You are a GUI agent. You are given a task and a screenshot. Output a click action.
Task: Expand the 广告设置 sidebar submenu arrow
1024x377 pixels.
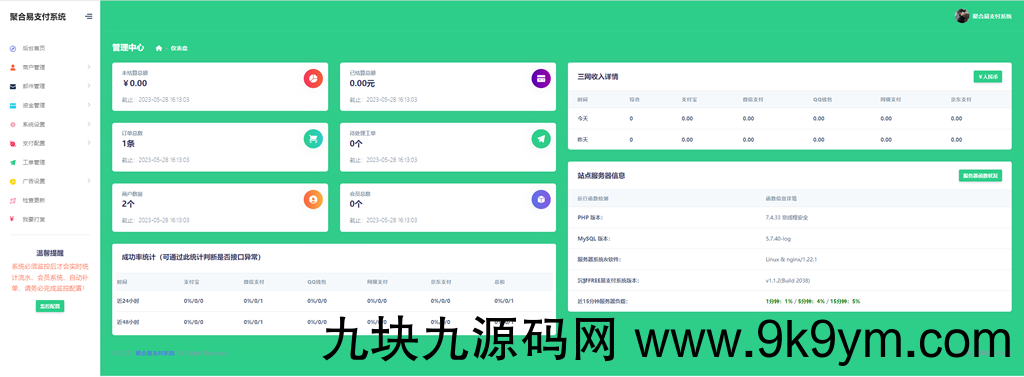point(89,181)
